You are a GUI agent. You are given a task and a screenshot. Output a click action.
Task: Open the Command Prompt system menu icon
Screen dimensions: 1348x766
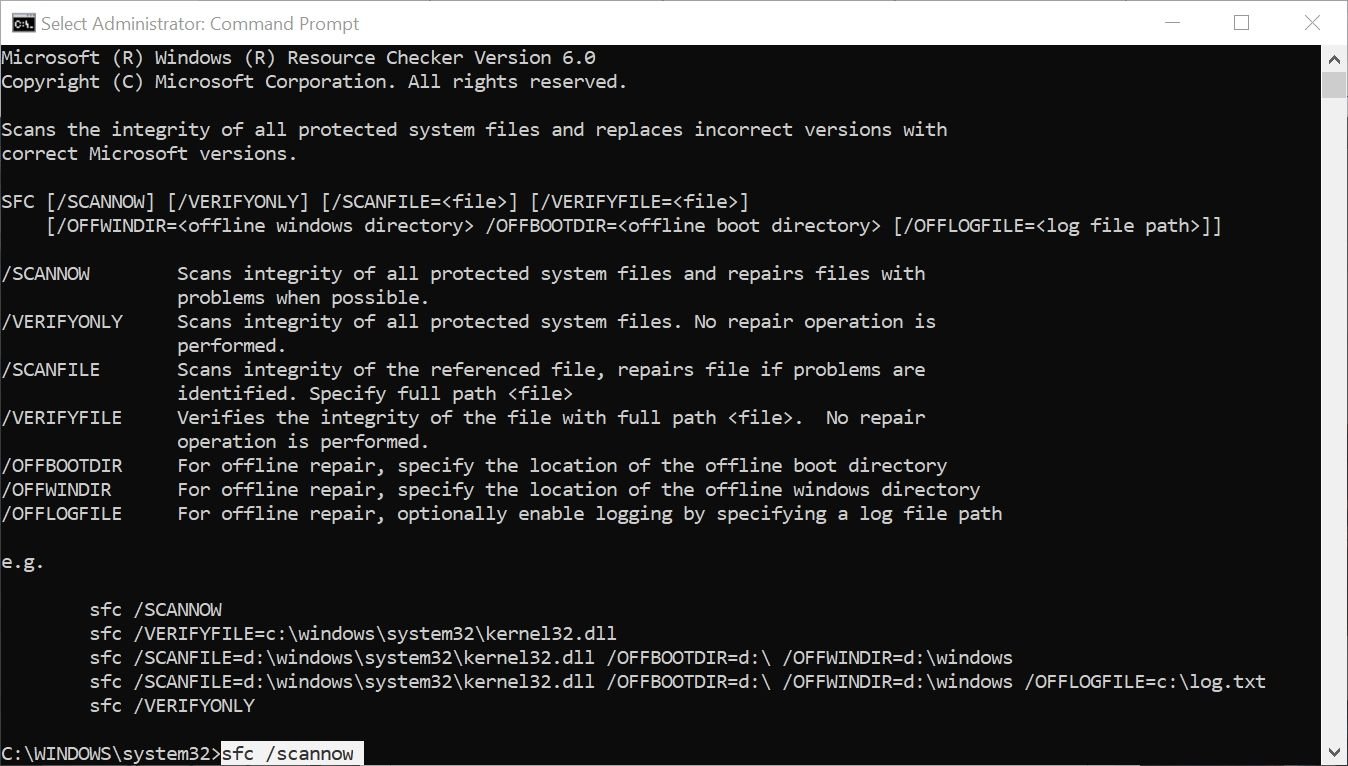click(23, 23)
